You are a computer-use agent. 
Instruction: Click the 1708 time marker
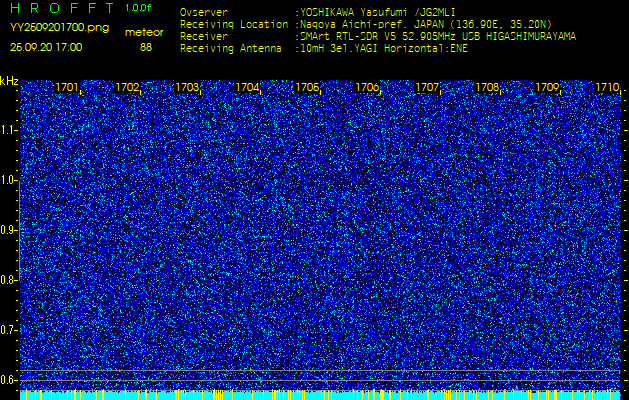487,87
